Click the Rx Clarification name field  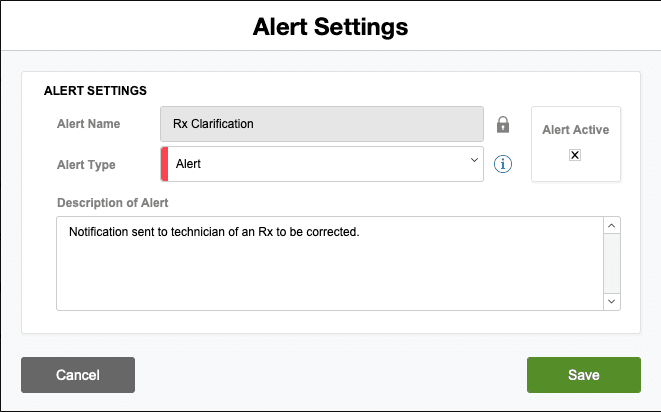tap(322, 124)
